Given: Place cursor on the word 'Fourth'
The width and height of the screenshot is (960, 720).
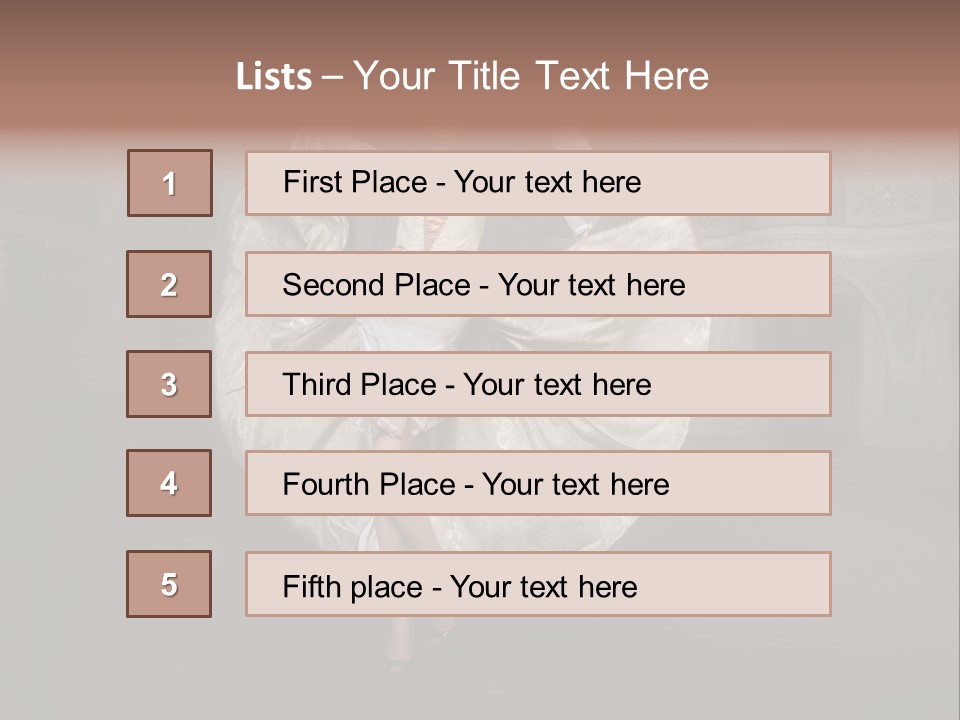Looking at the screenshot, I should tap(322, 485).
